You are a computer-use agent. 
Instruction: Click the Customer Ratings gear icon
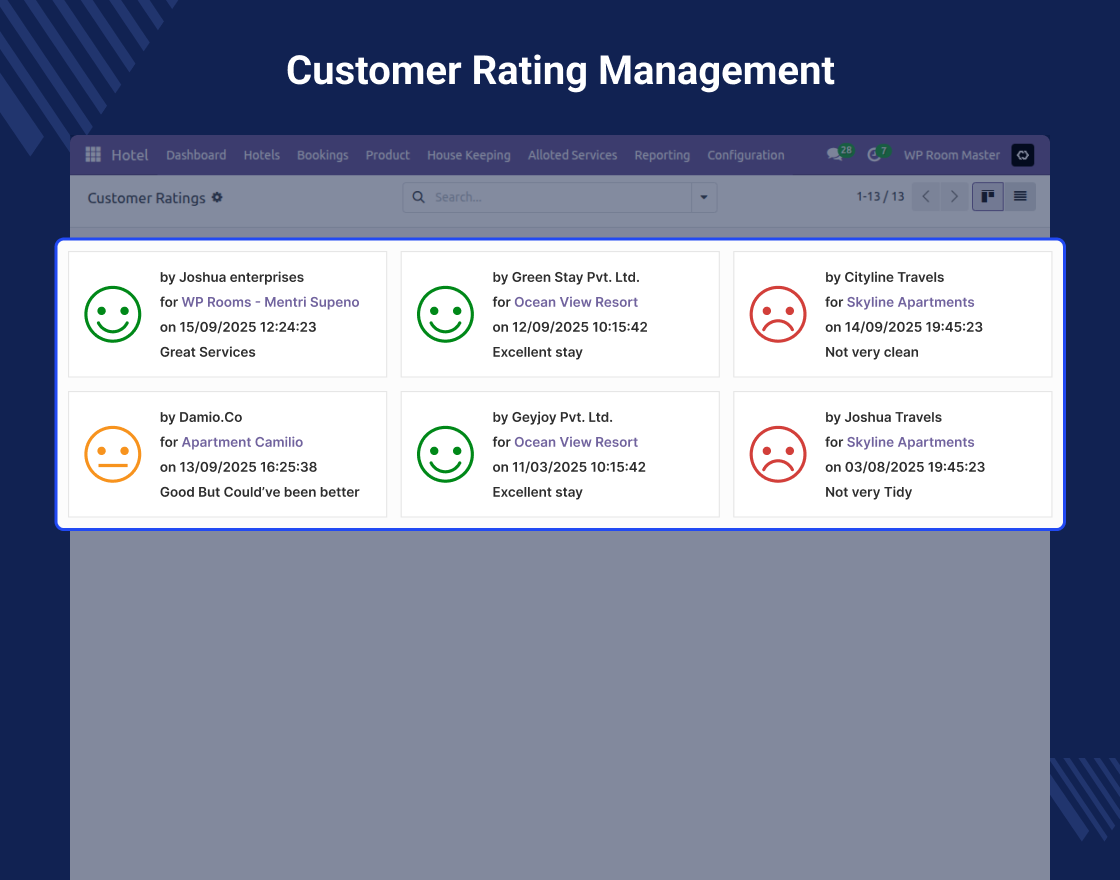coord(217,198)
